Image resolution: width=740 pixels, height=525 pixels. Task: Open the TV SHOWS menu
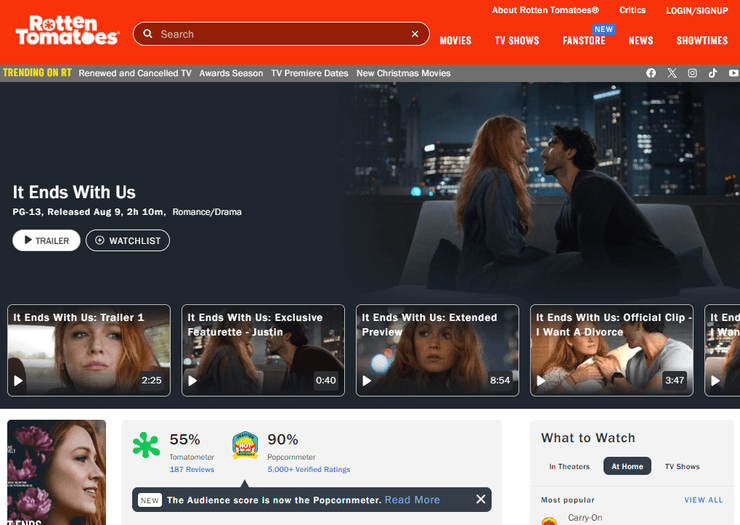517,41
